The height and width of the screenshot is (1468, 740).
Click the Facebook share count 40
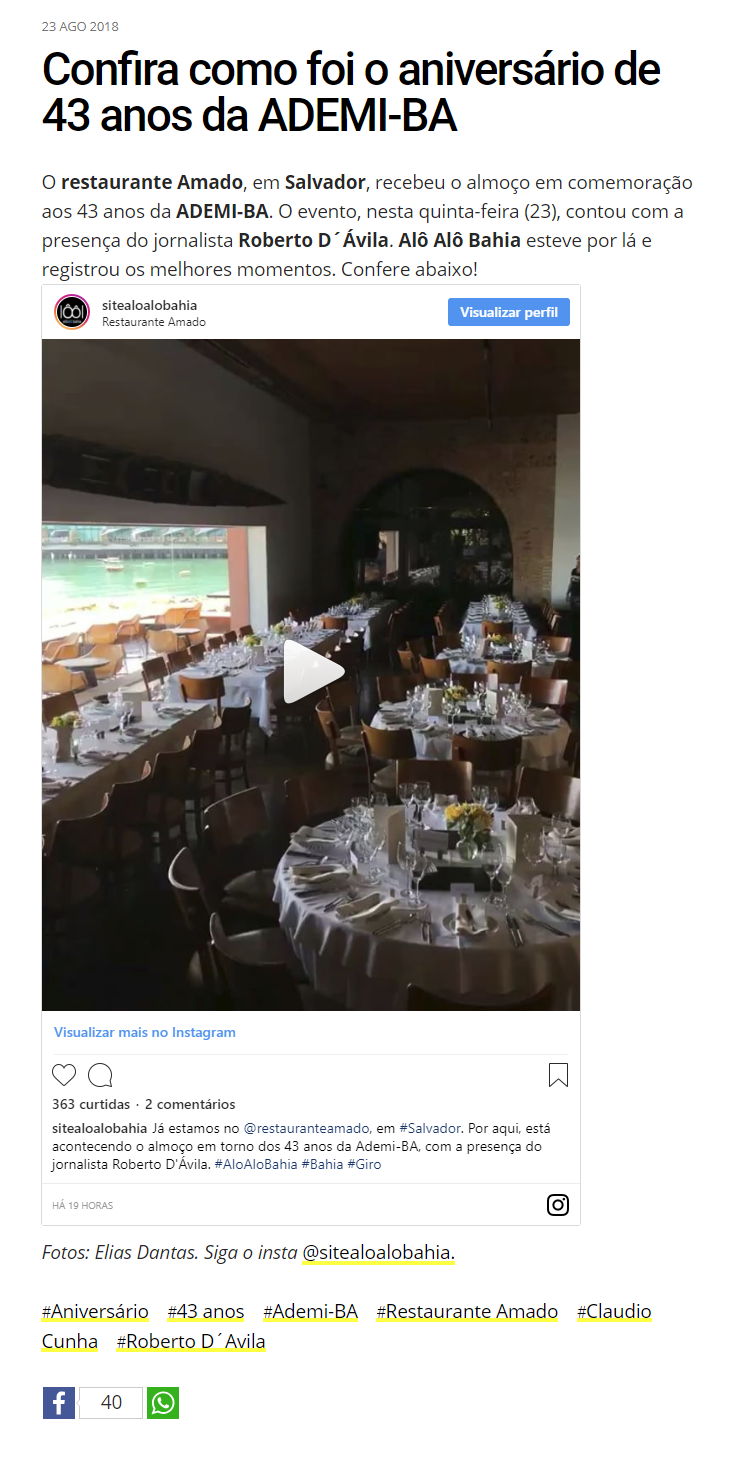[x=111, y=1403]
